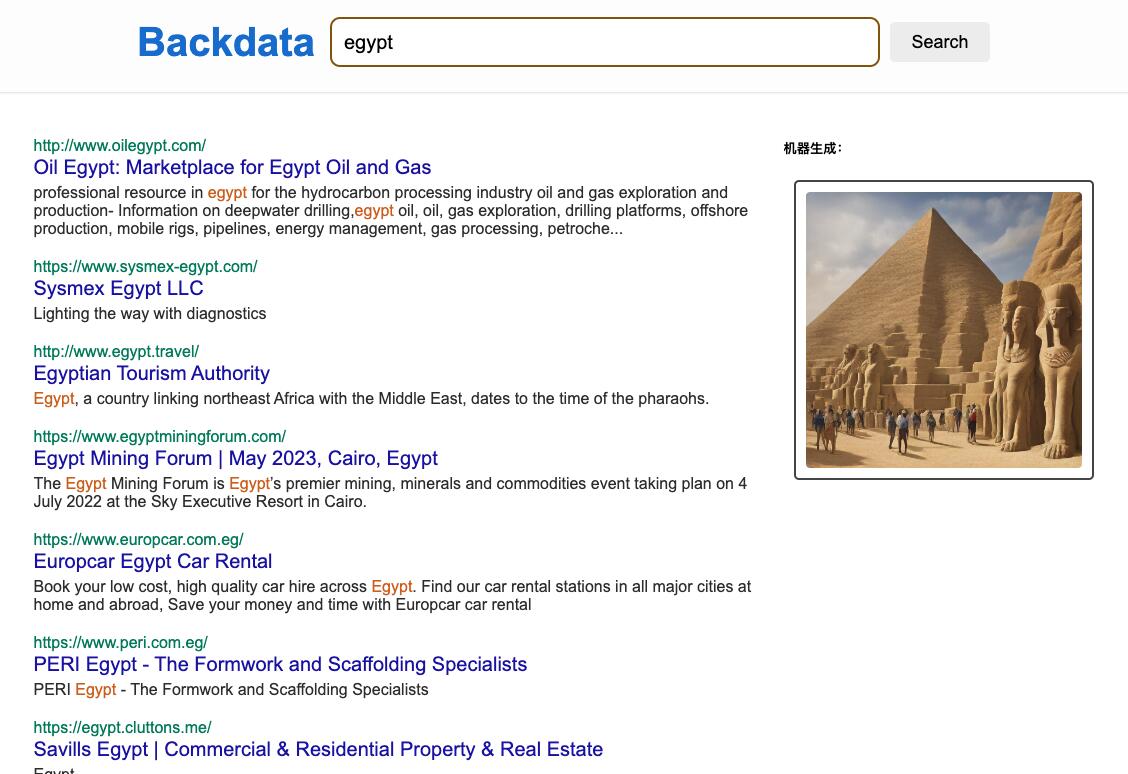Click the search input field containing egypt
1128x774 pixels.
pyautogui.click(x=604, y=42)
